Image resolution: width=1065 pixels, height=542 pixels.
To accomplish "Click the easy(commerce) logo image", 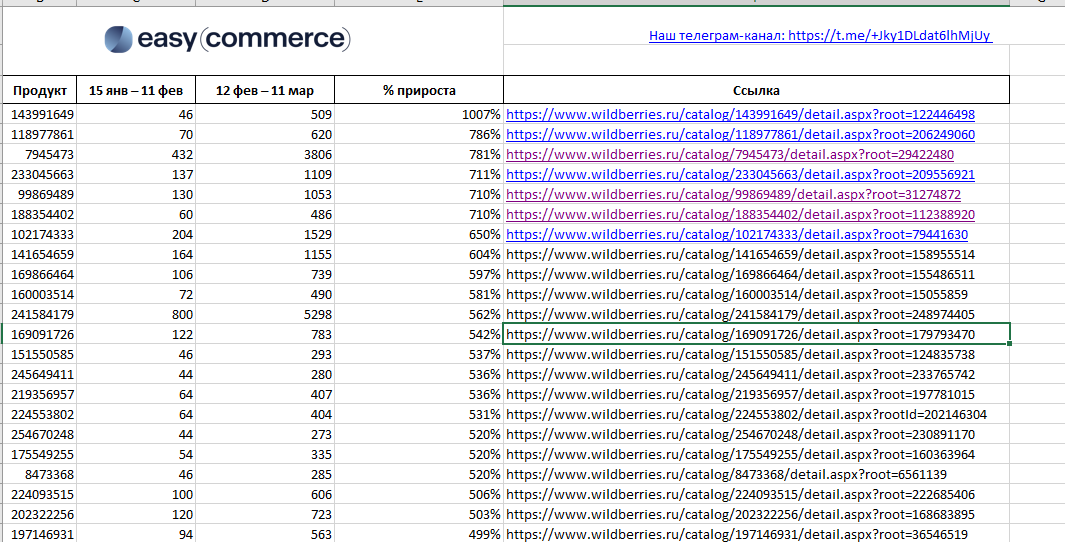I will (227, 39).
